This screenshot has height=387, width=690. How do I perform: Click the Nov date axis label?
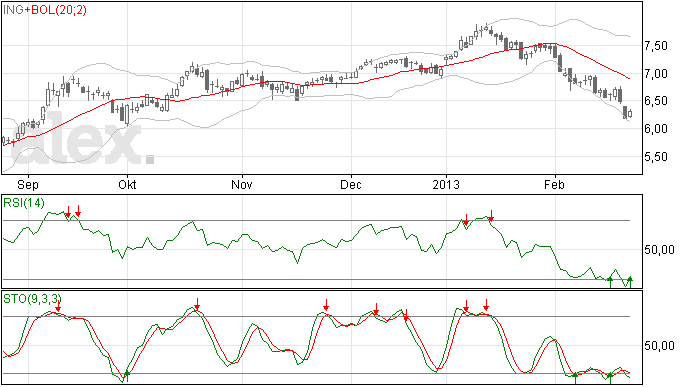coord(242,184)
